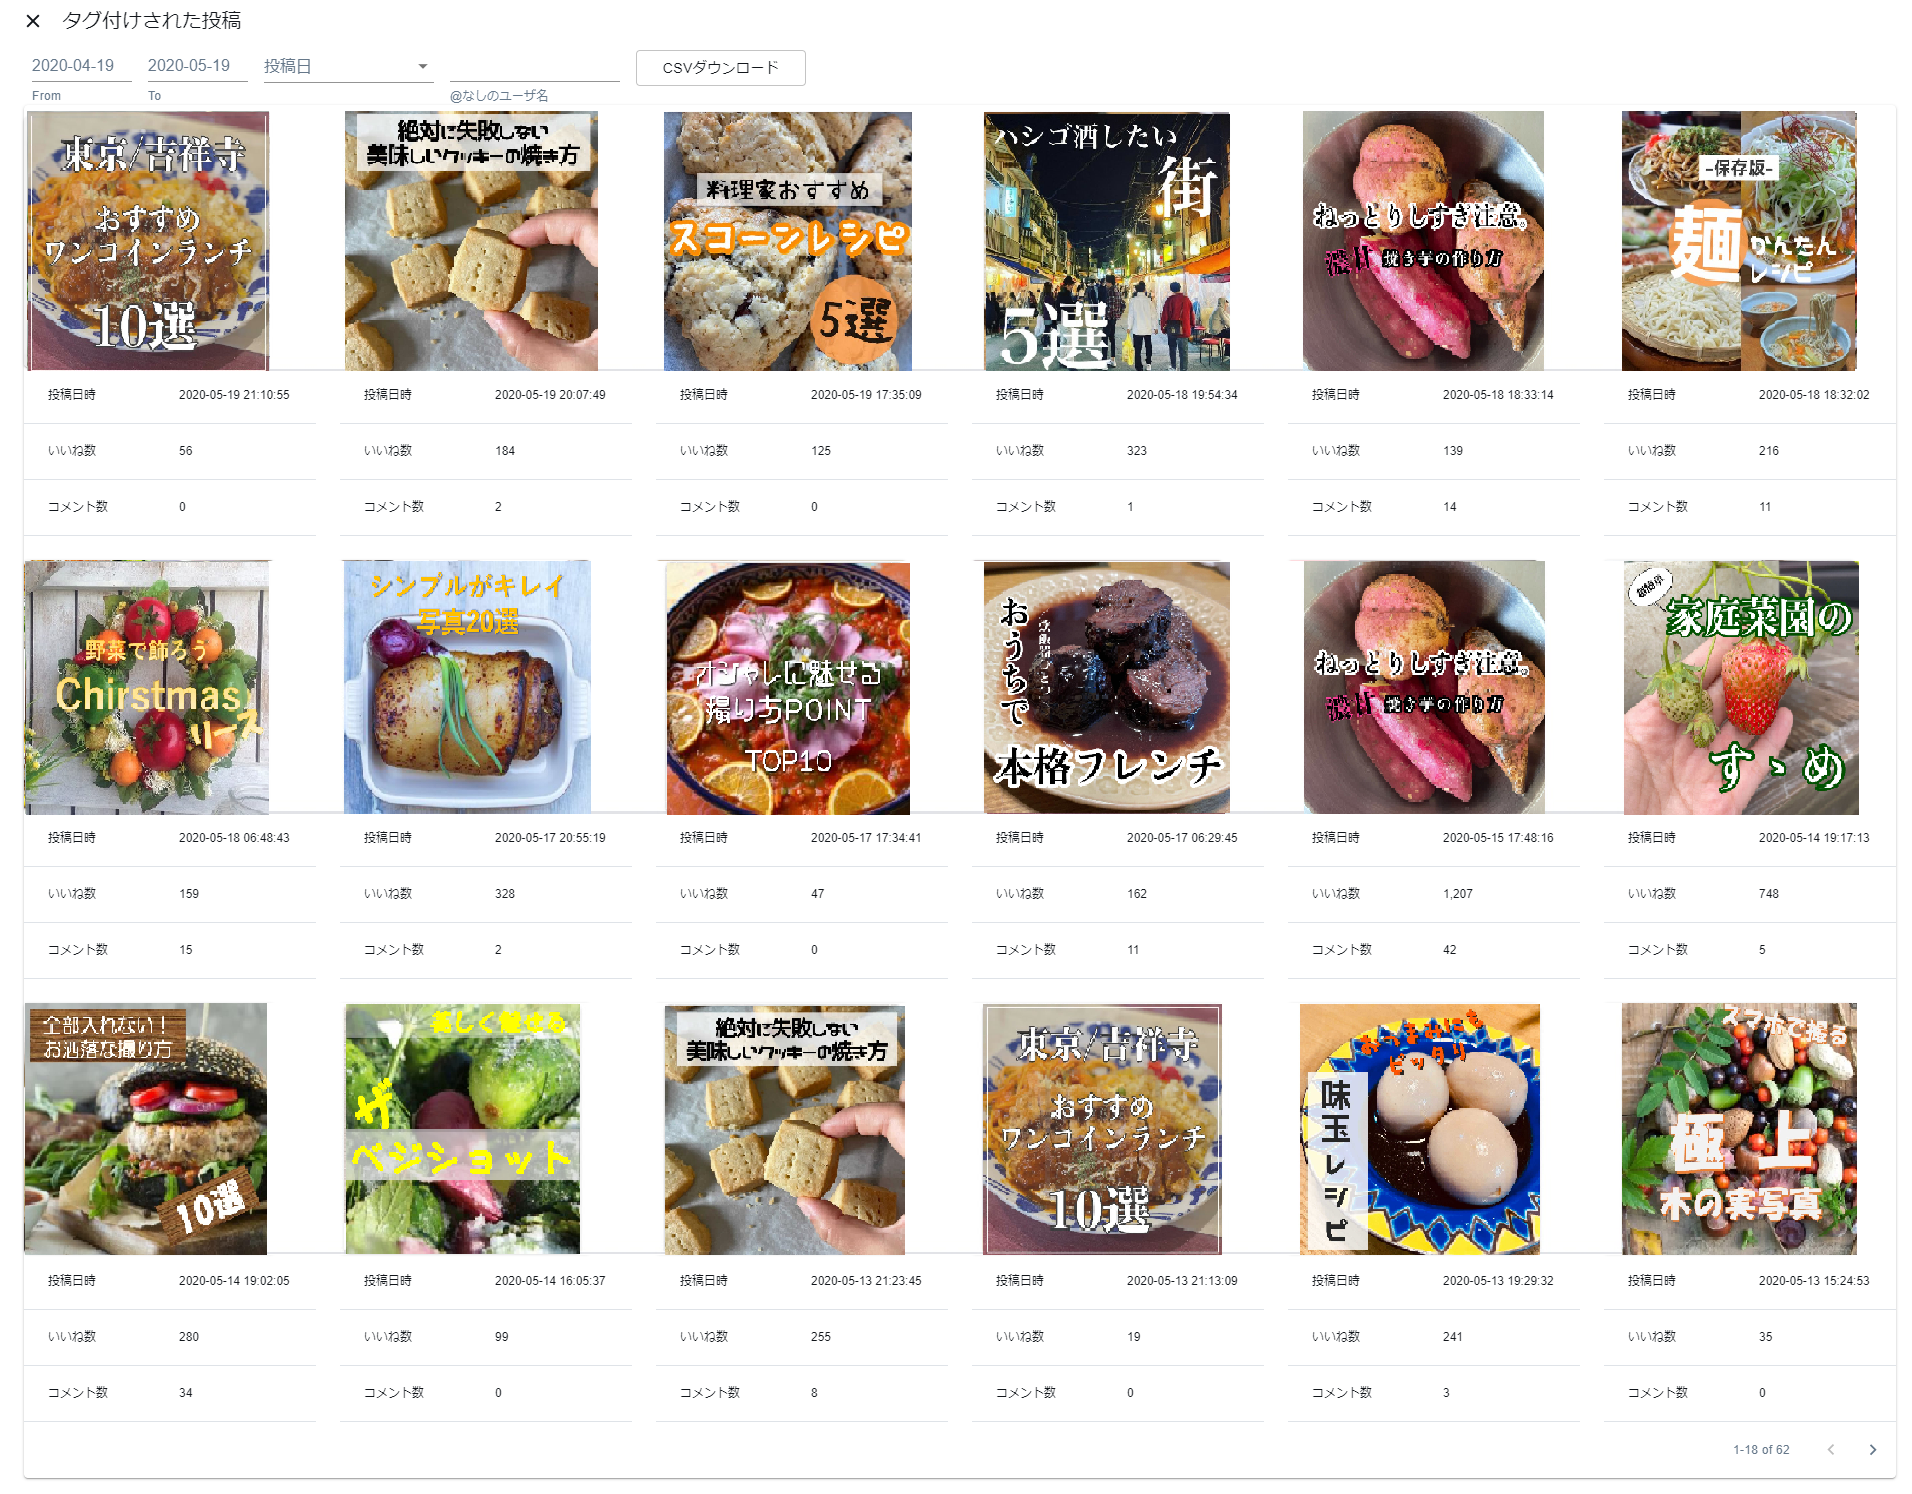Select the 麺 かんたんレシピ 保存版 thumbnail
This screenshot has width=1912, height=1494.
tap(1739, 241)
